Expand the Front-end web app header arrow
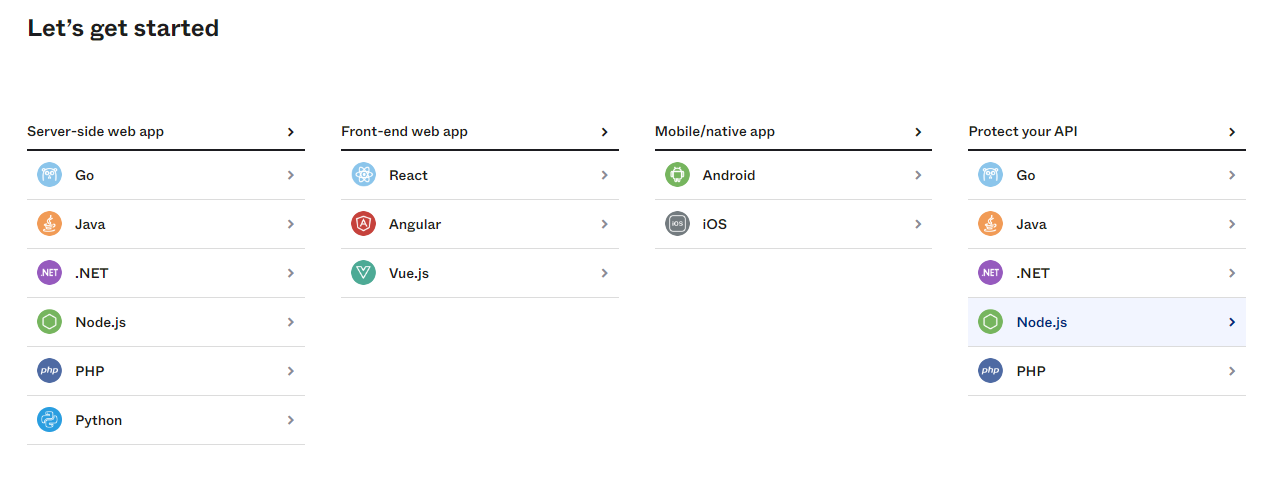Screen dimensions: 1273x477 coord(604,132)
